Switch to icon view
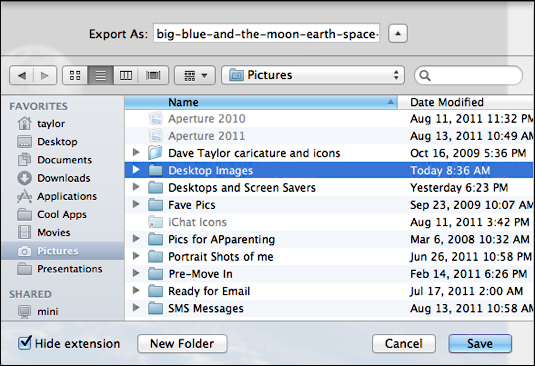Image resolution: width=535 pixels, height=366 pixels. tap(75, 75)
